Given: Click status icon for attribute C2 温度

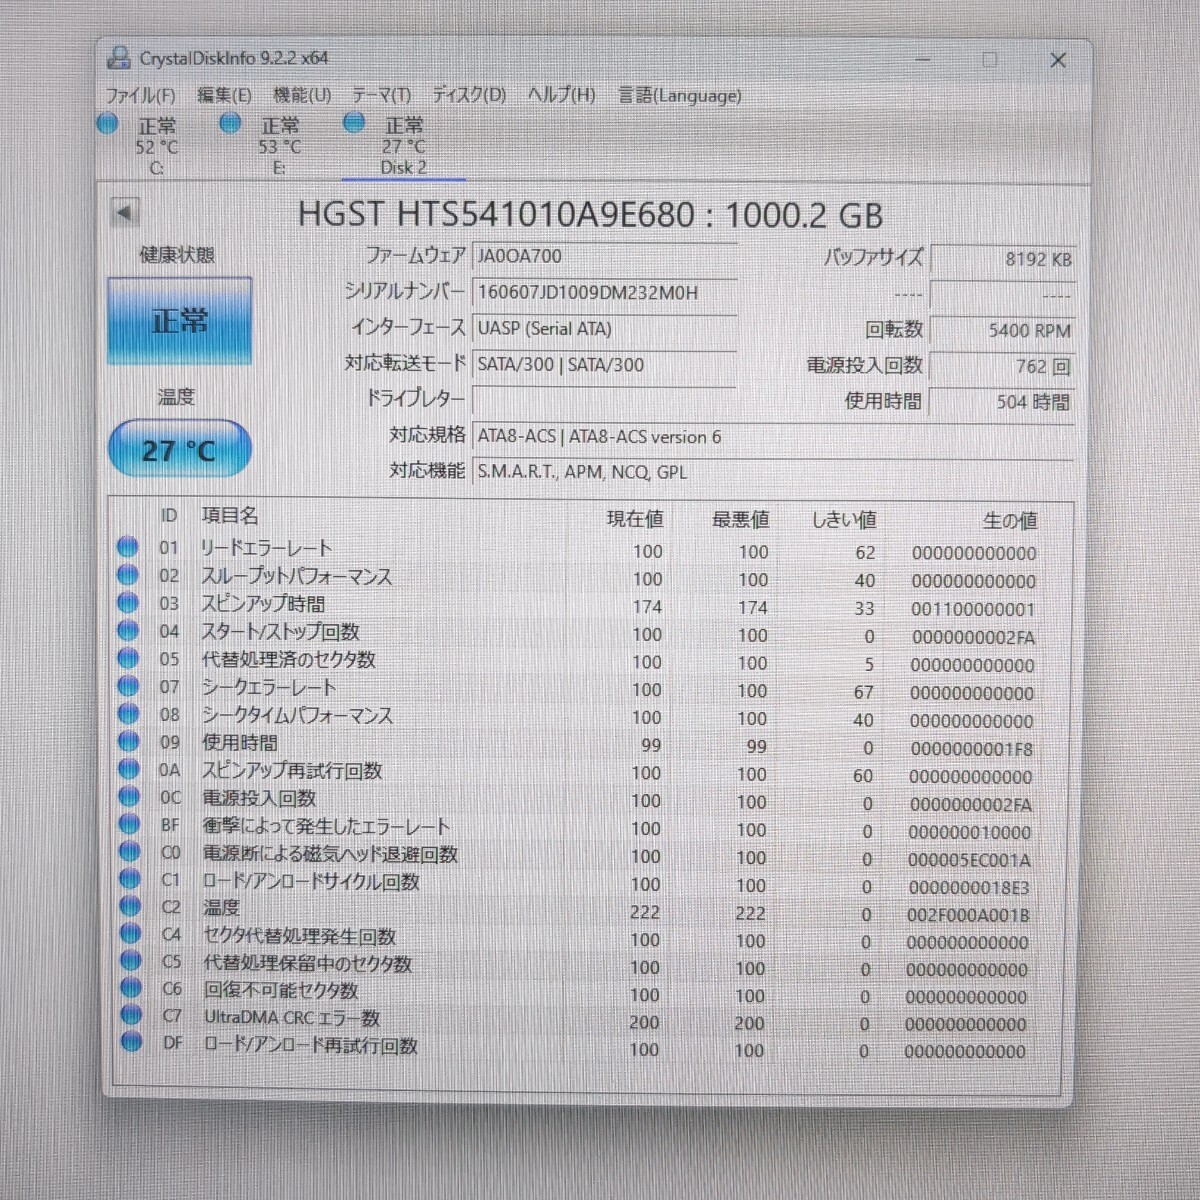Looking at the screenshot, I should point(130,906).
